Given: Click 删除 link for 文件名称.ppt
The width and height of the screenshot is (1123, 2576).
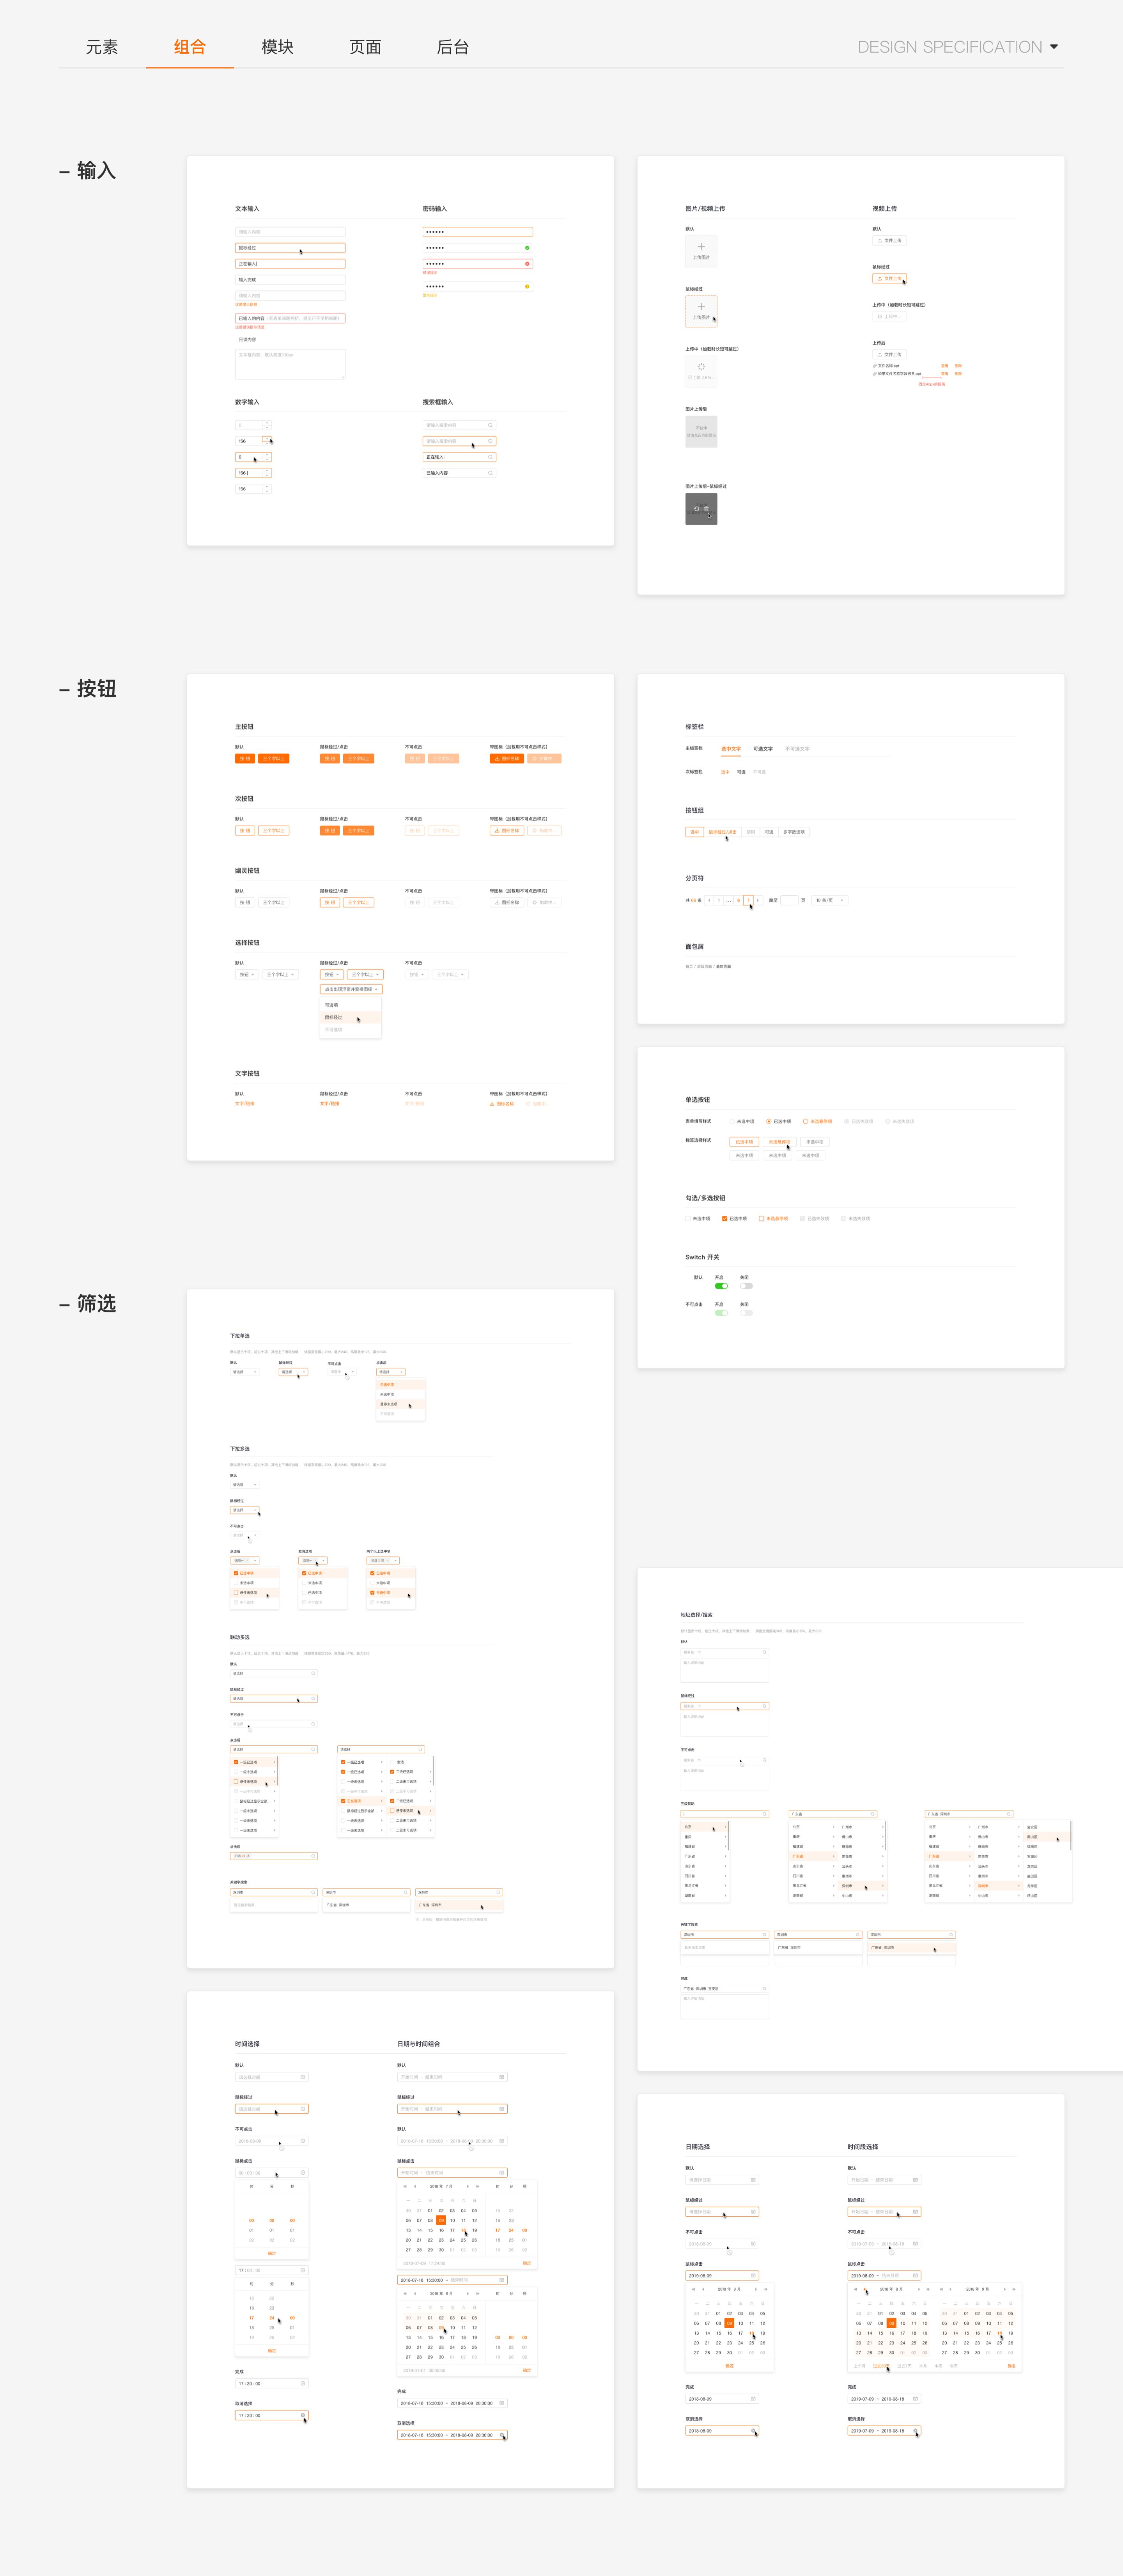Looking at the screenshot, I should coord(958,366).
